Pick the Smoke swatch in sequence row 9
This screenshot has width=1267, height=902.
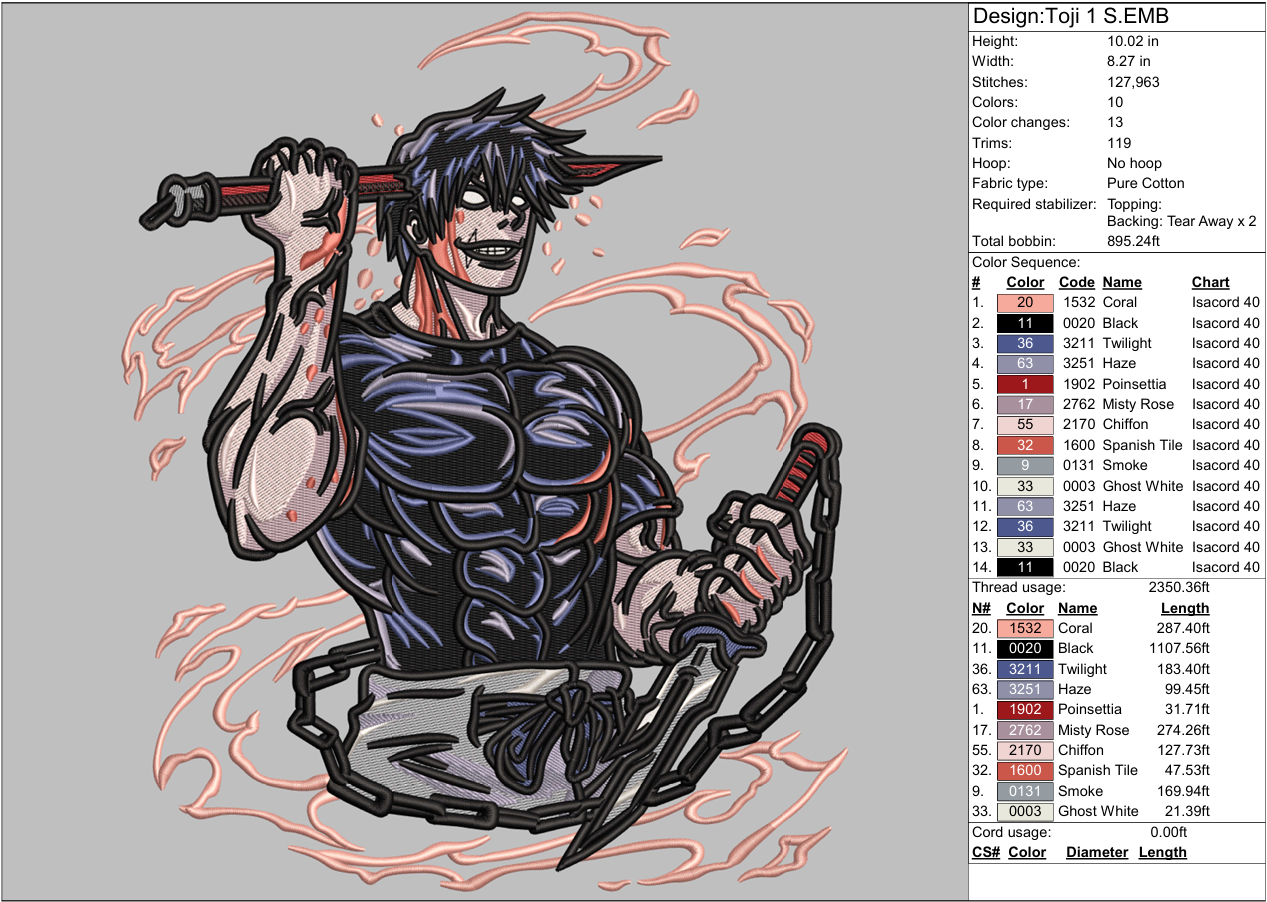1025,465
